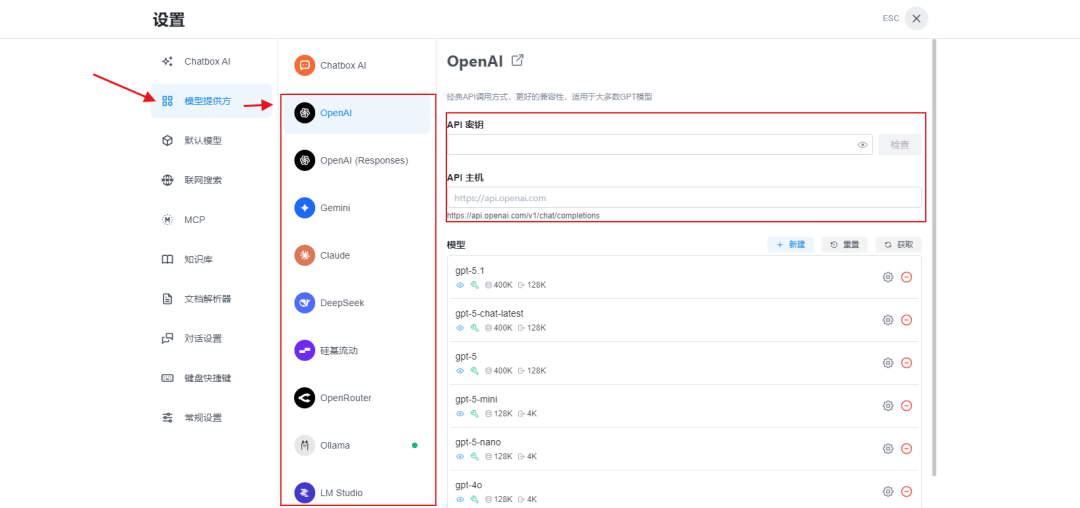Click the tool-use icon under gpt-5.1
Screen dimensions: 1080x508
(x=474, y=285)
